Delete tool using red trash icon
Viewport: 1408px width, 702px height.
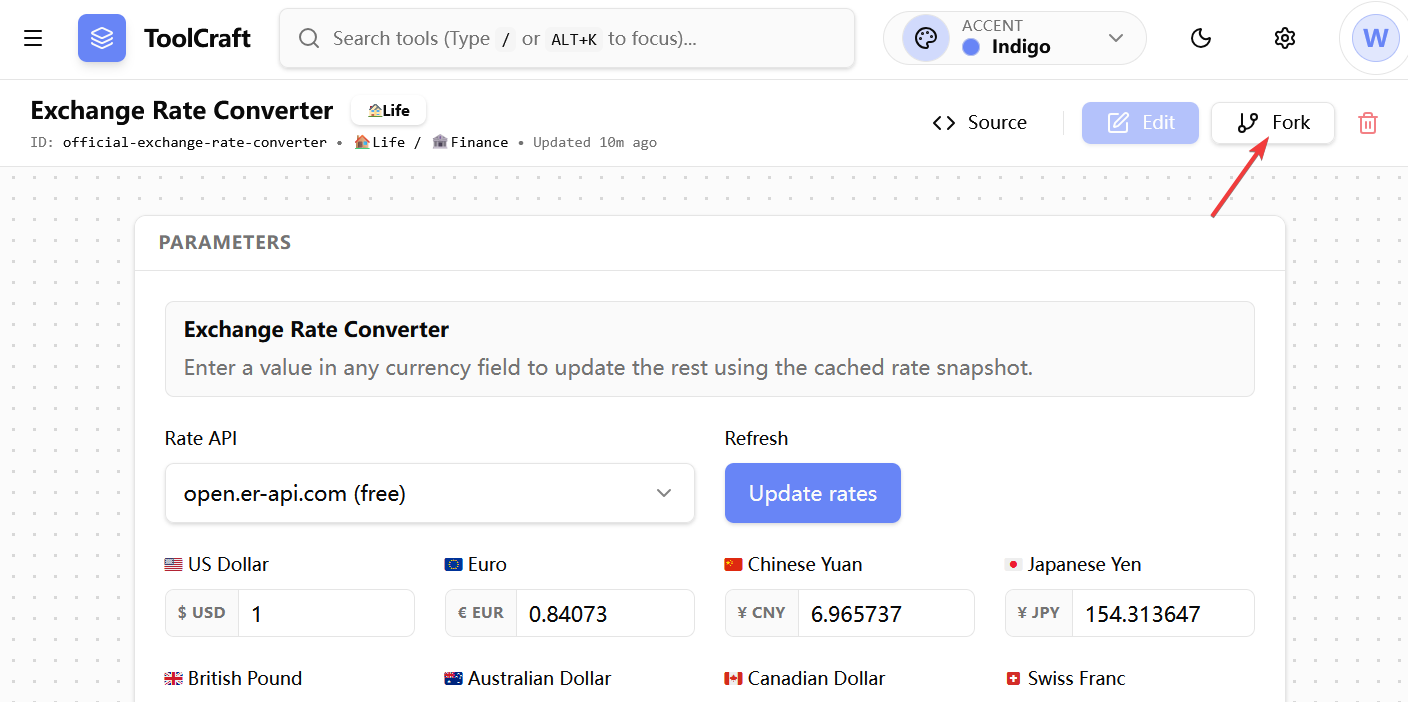click(1367, 123)
